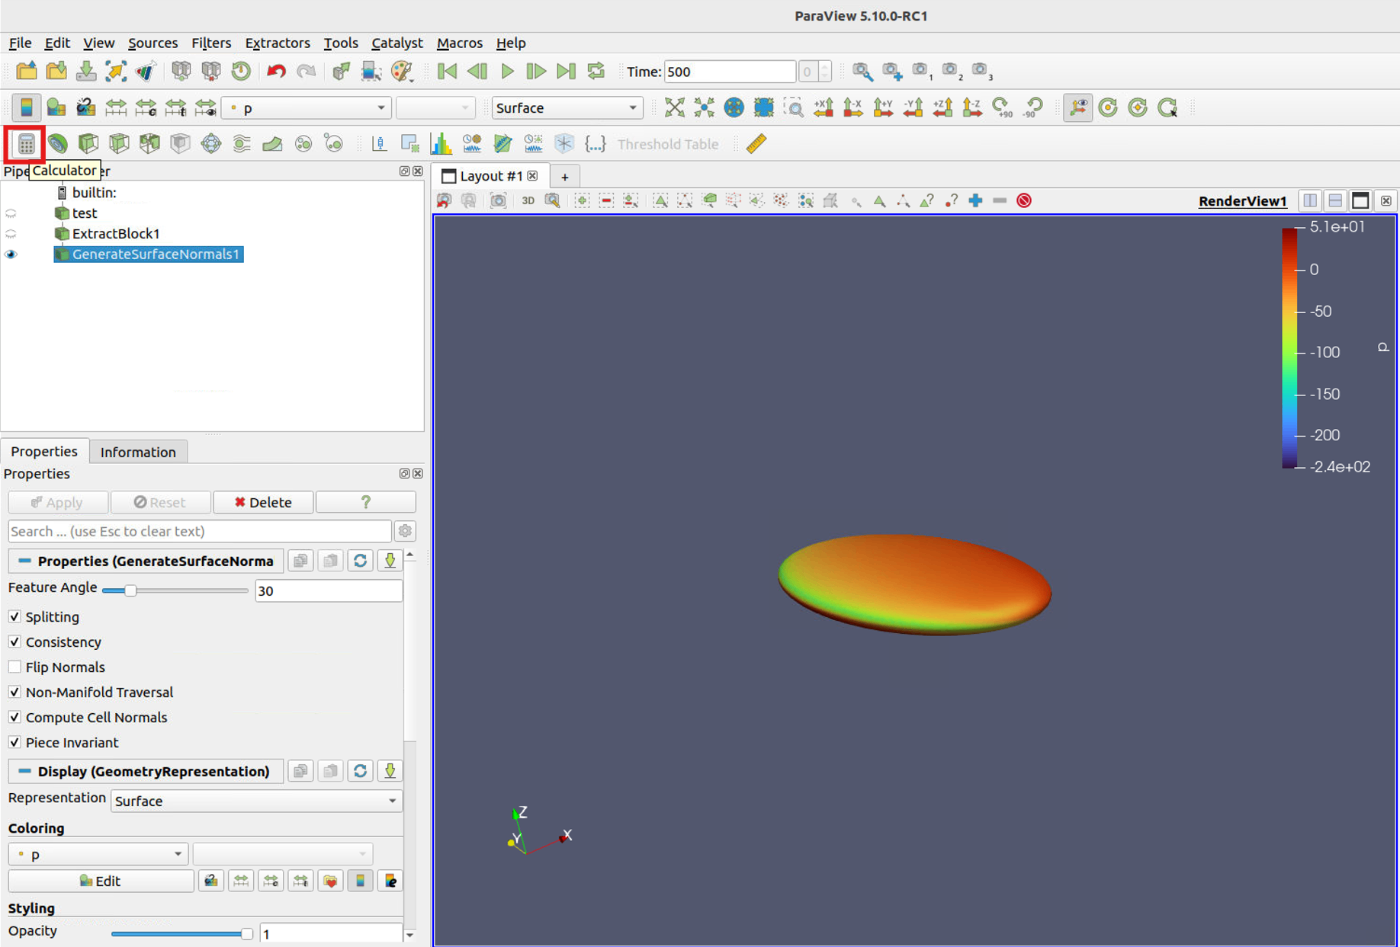Collapse the Display (GeometryRepresentation) section
This screenshot has height=947, width=1400.
24,771
